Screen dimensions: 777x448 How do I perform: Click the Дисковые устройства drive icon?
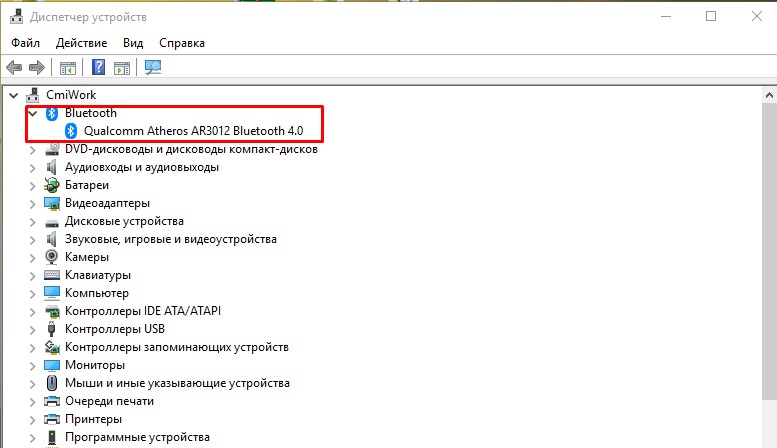click(52, 222)
